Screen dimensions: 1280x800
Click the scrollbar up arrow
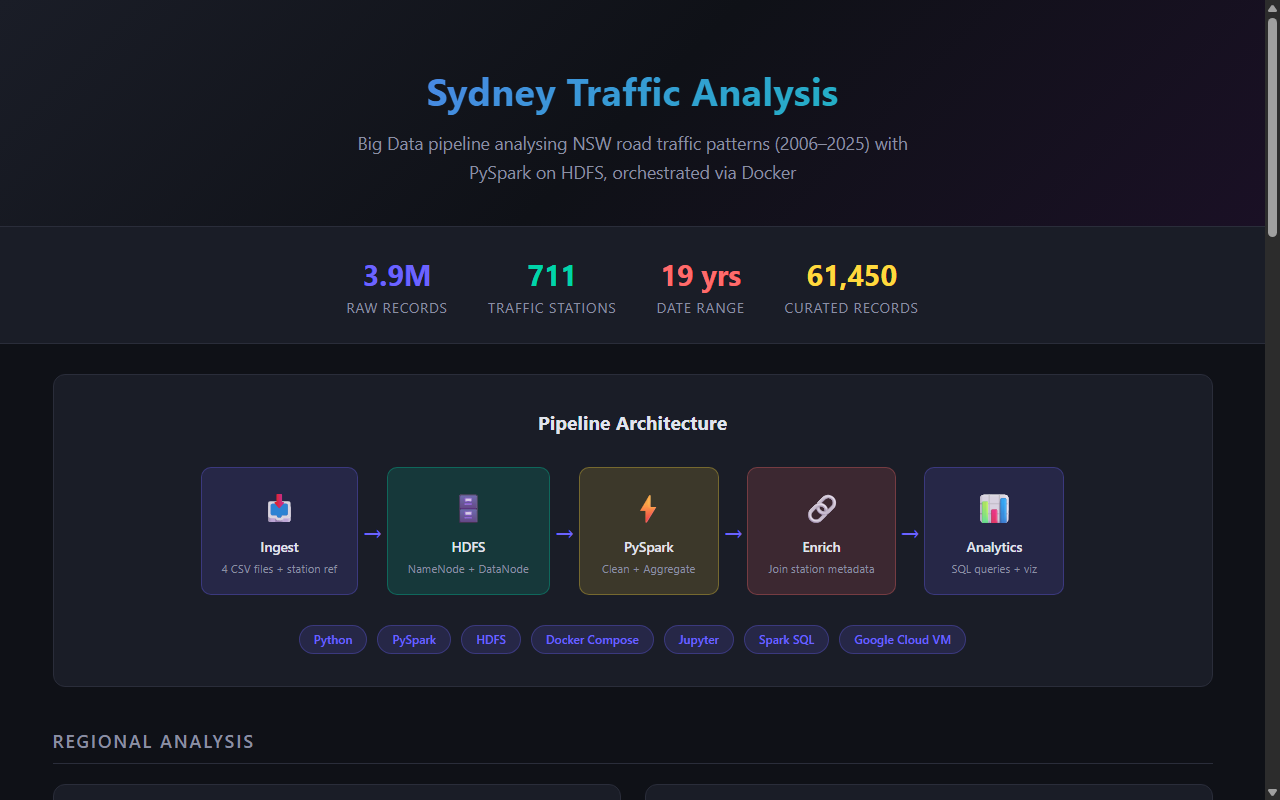1272,8
